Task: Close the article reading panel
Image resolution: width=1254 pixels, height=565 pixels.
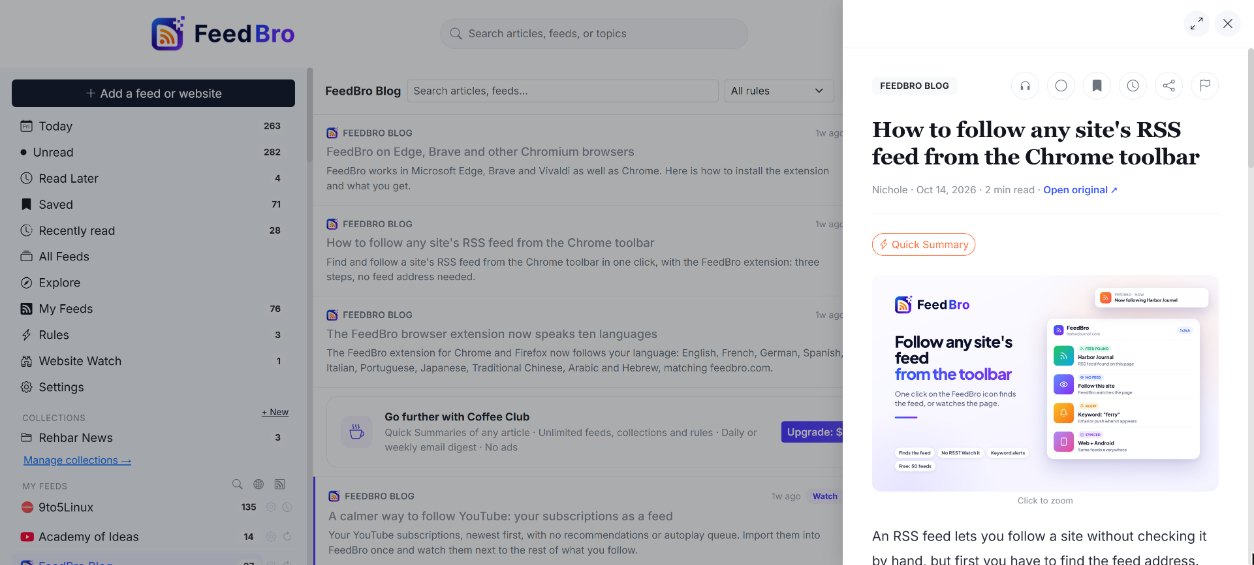Action: [x=1228, y=23]
